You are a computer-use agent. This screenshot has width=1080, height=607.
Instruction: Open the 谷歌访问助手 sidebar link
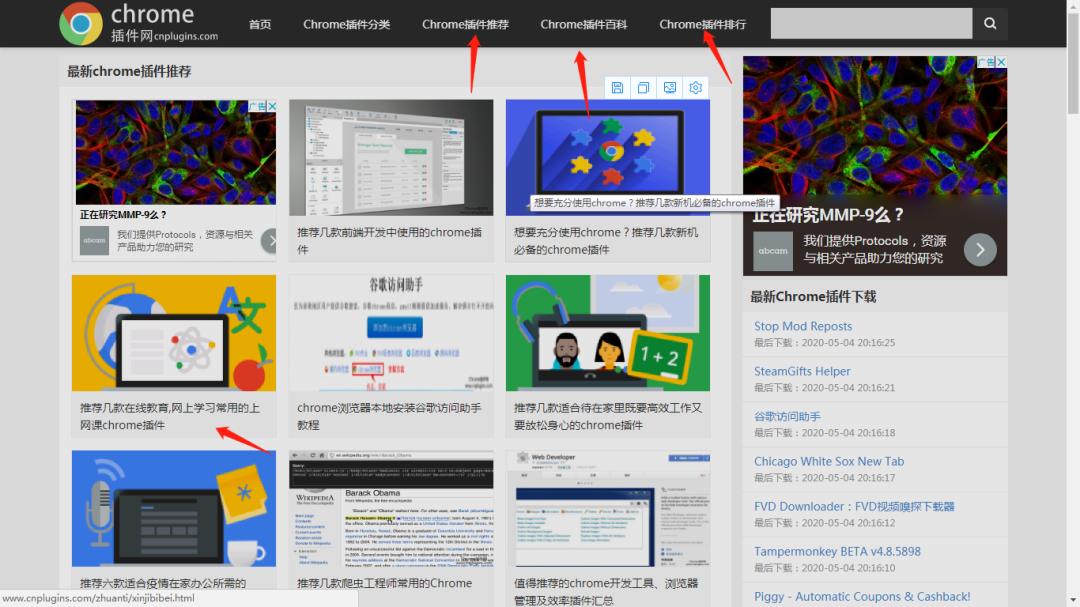pos(787,416)
